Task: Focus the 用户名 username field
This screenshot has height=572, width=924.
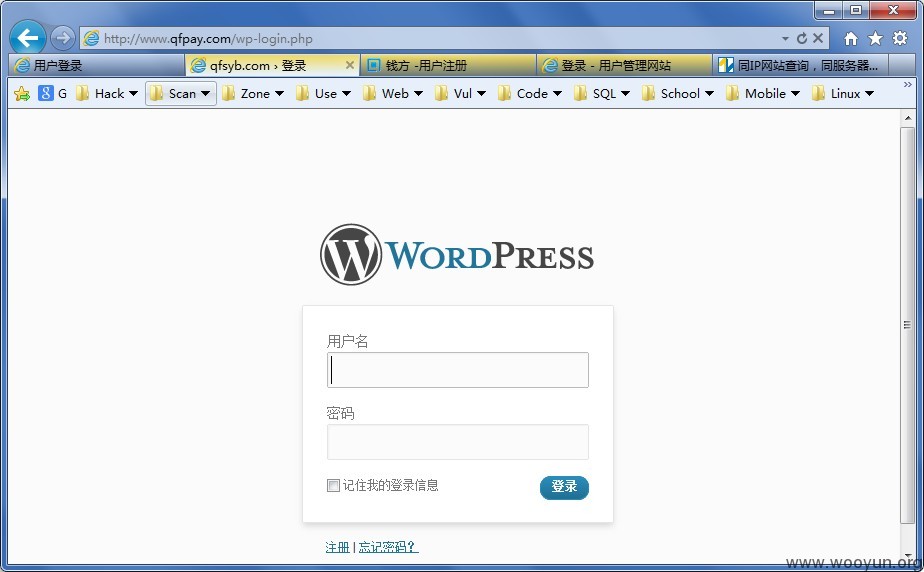Action: 458,370
